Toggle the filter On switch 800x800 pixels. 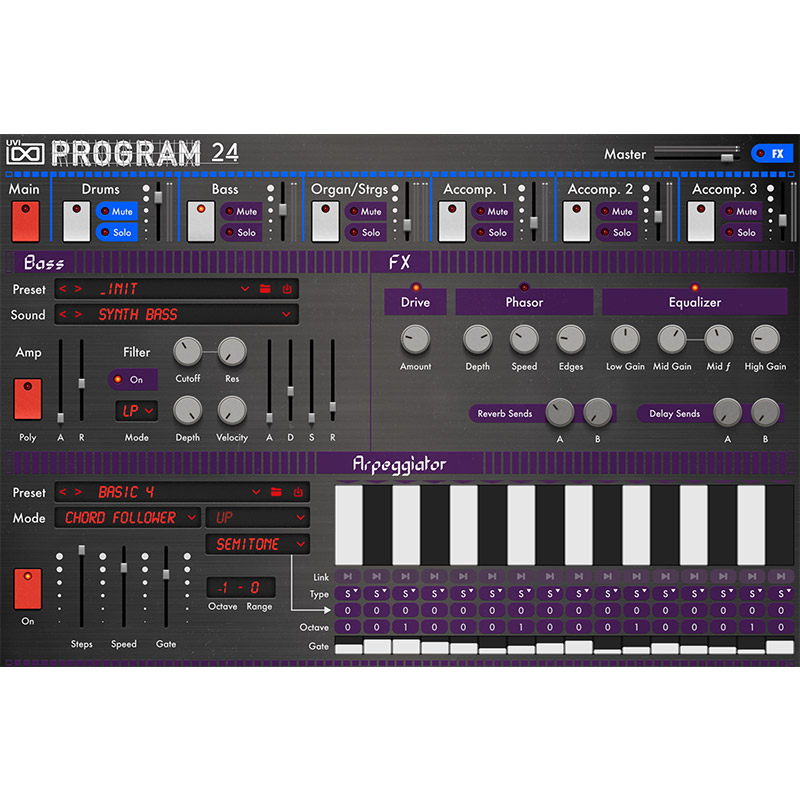(x=132, y=380)
